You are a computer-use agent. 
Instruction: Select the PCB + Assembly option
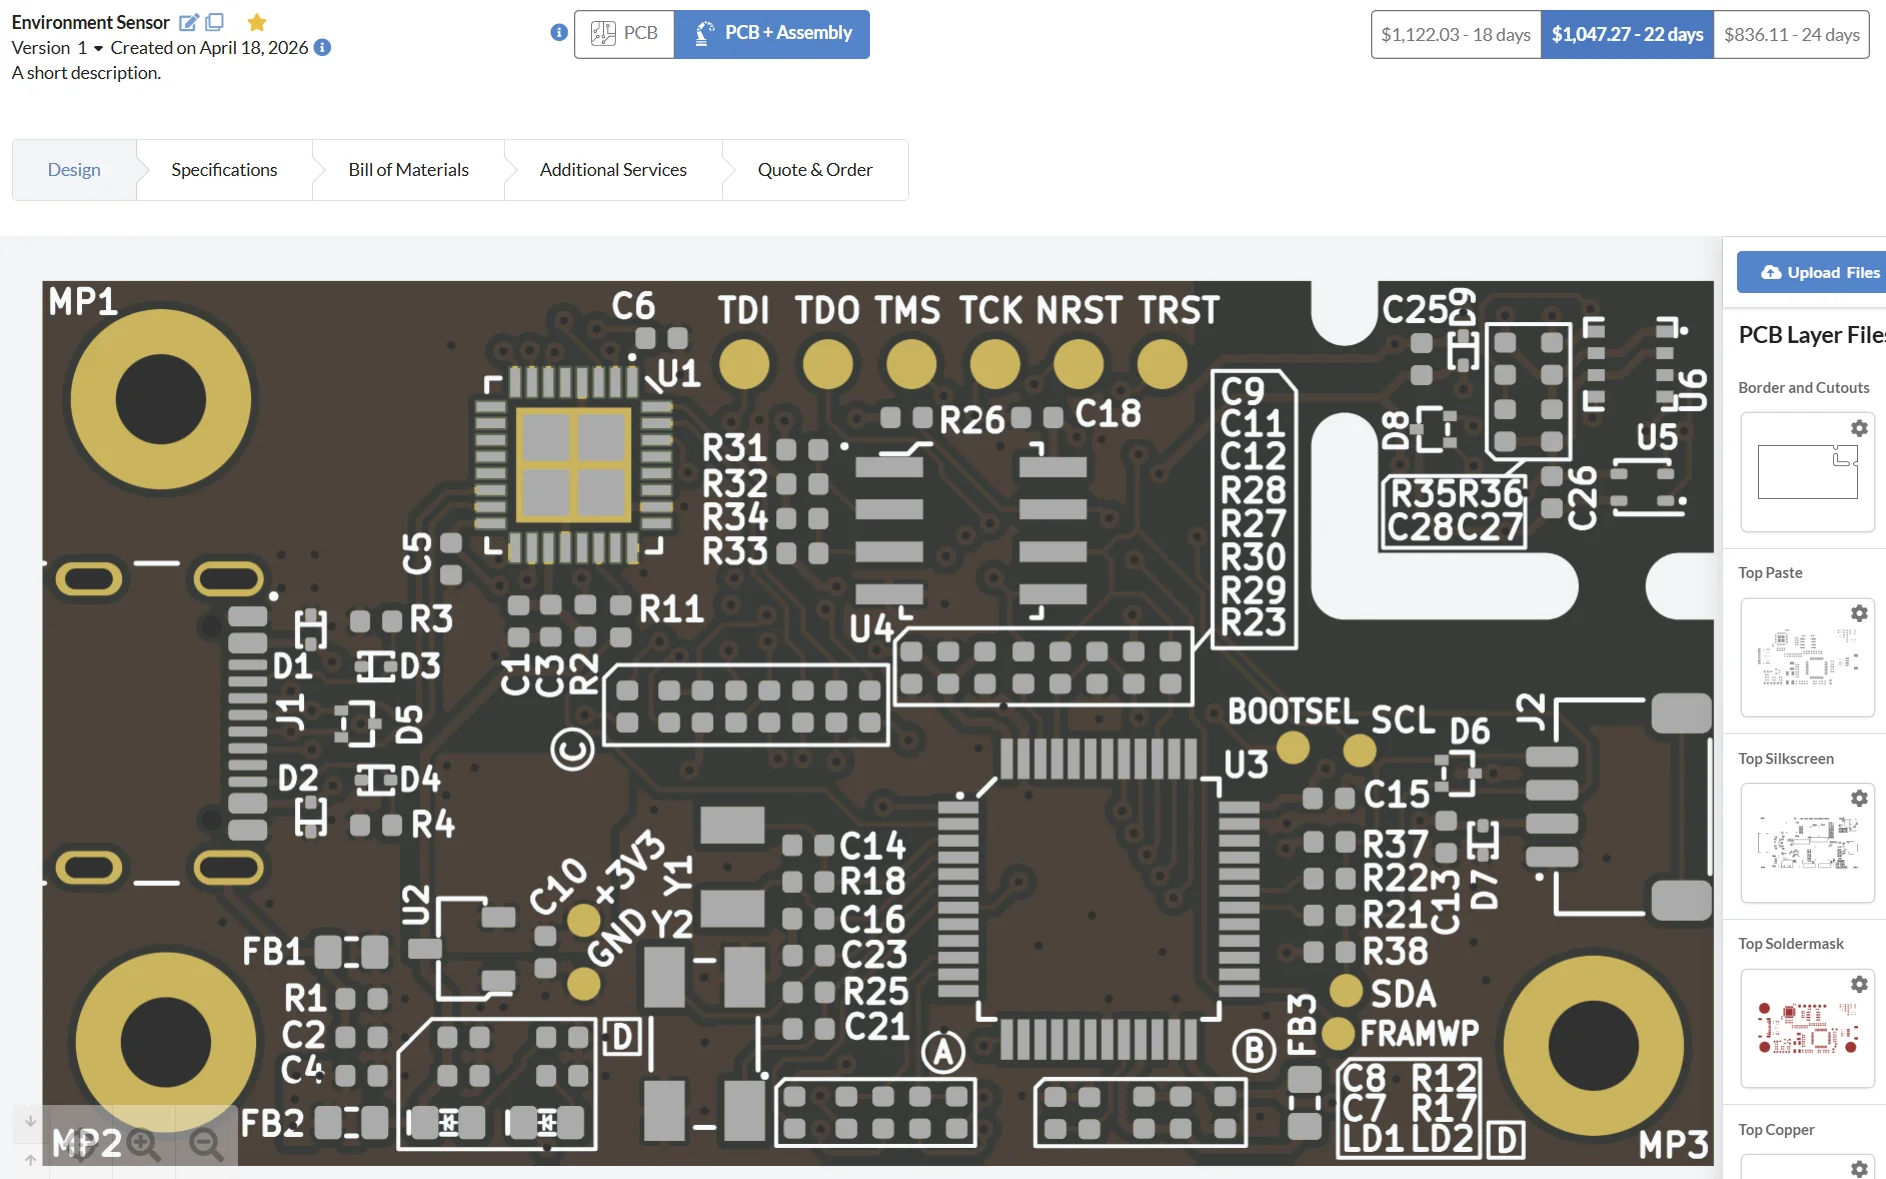click(x=772, y=34)
